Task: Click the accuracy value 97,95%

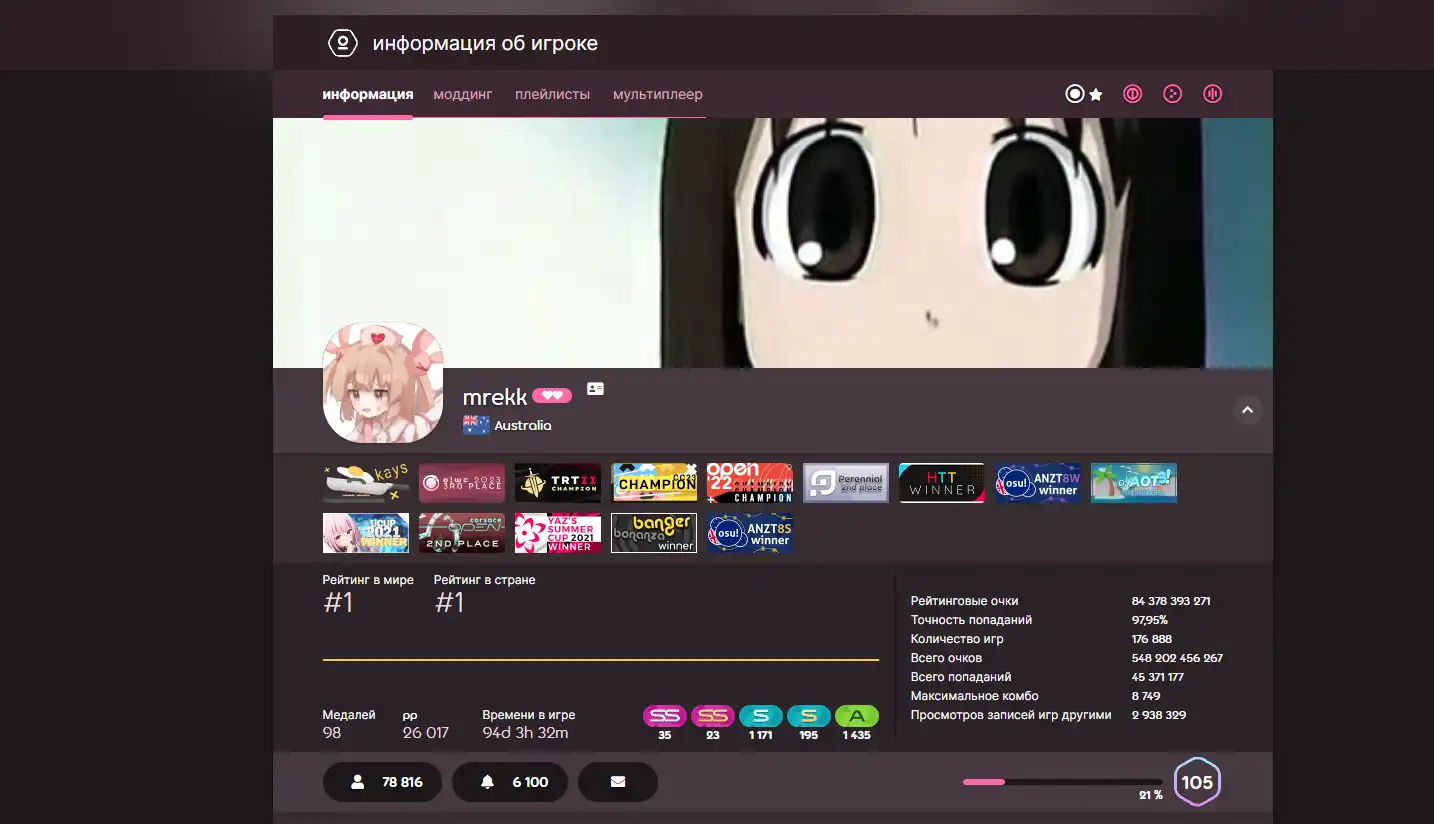Action: pos(1150,620)
